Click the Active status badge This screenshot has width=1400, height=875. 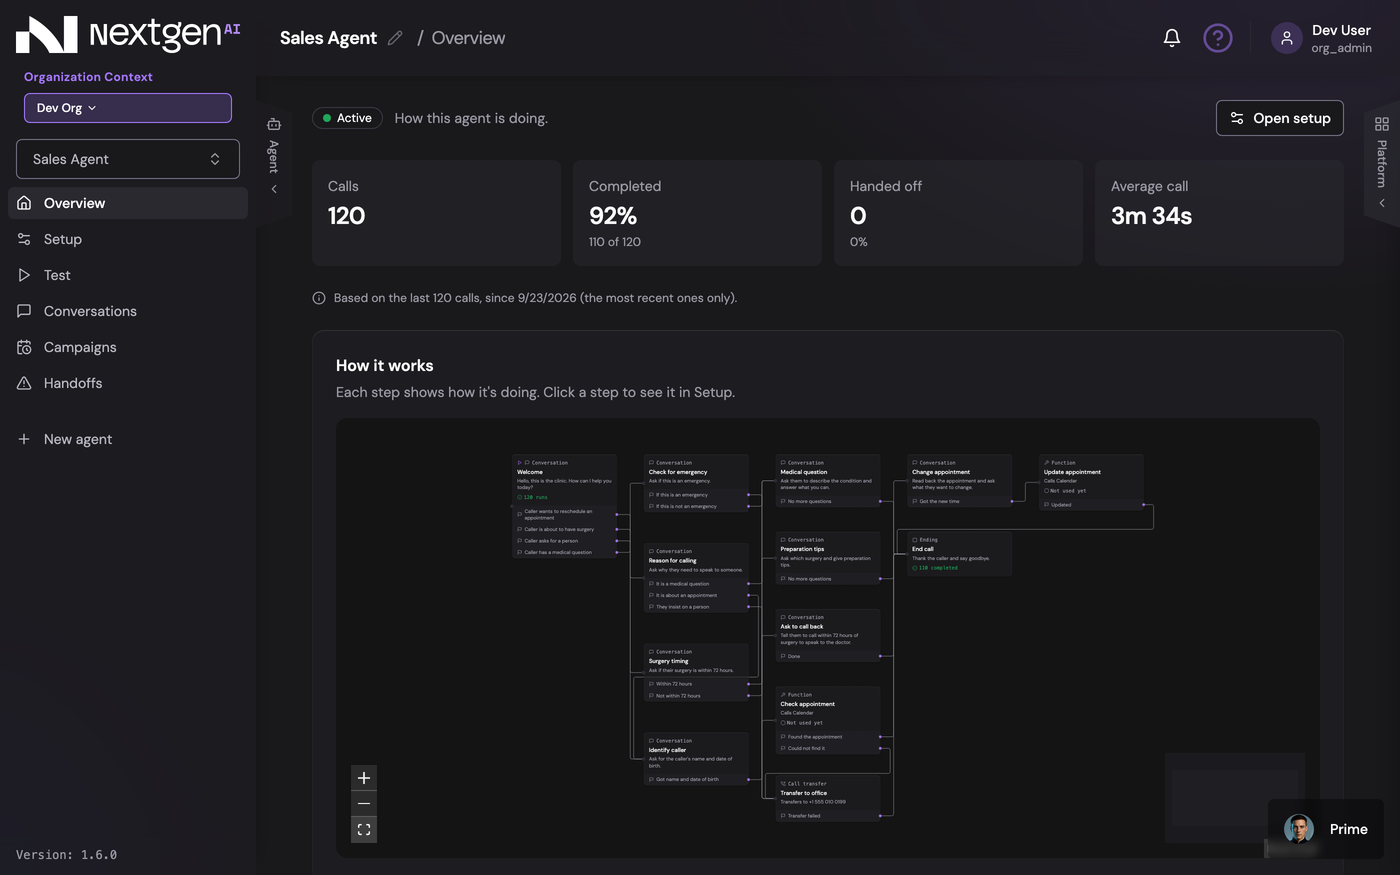click(x=348, y=118)
